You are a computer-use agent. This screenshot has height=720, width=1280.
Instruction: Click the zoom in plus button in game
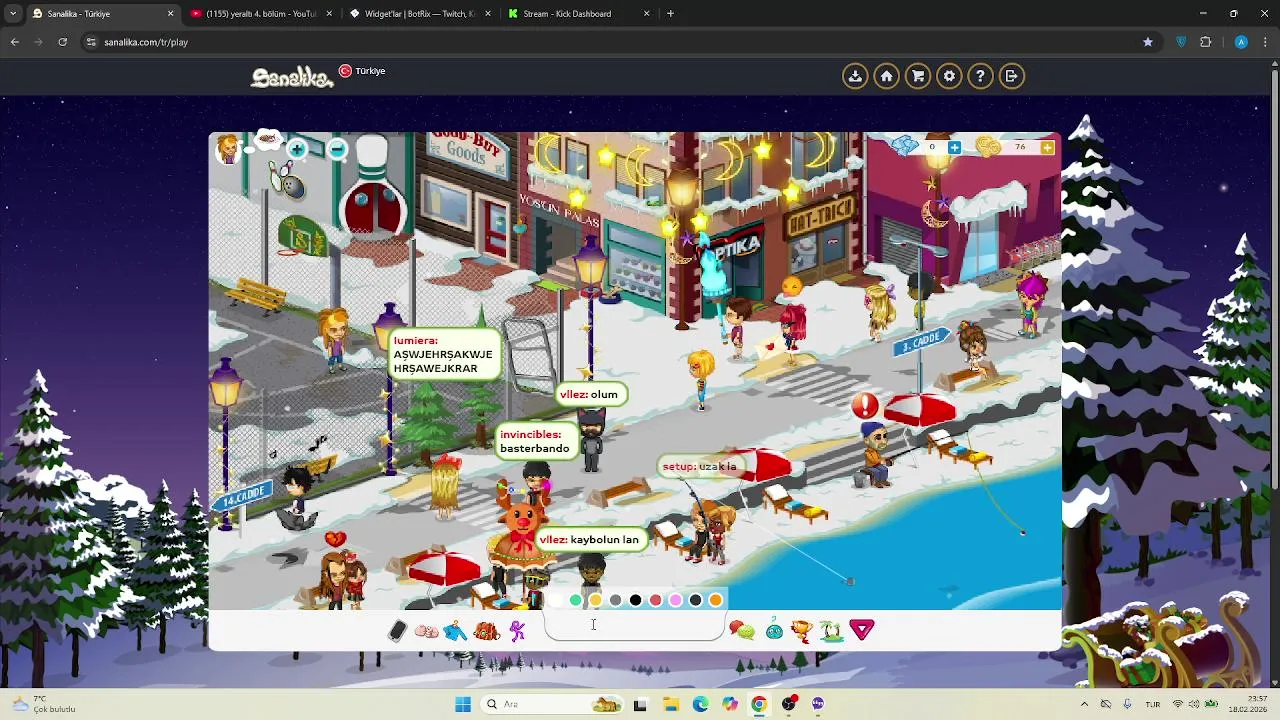(x=297, y=149)
